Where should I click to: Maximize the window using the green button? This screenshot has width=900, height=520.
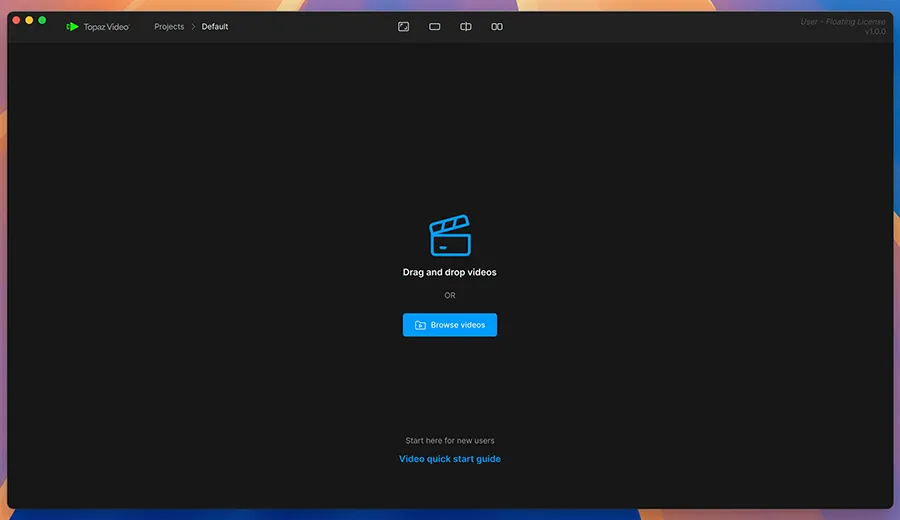[x=42, y=20]
